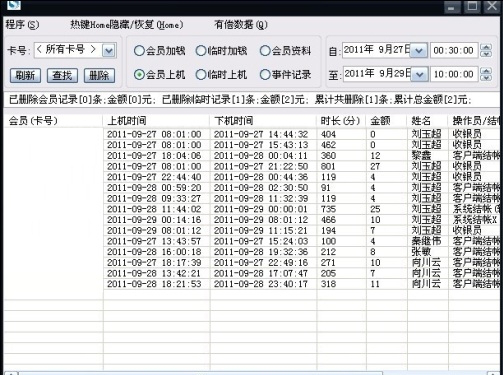Sort by 上机时间 column header

click(157, 121)
